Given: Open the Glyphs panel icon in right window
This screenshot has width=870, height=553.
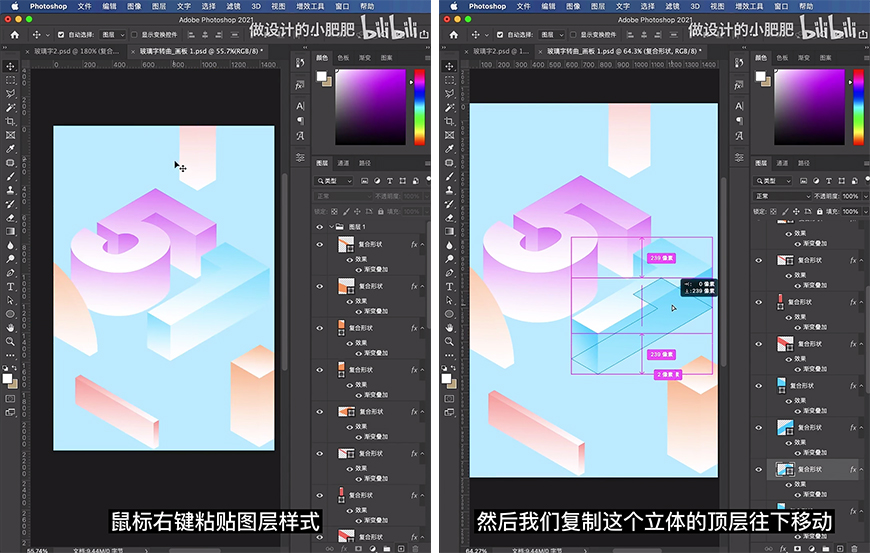Looking at the screenshot, I should pos(739,135).
